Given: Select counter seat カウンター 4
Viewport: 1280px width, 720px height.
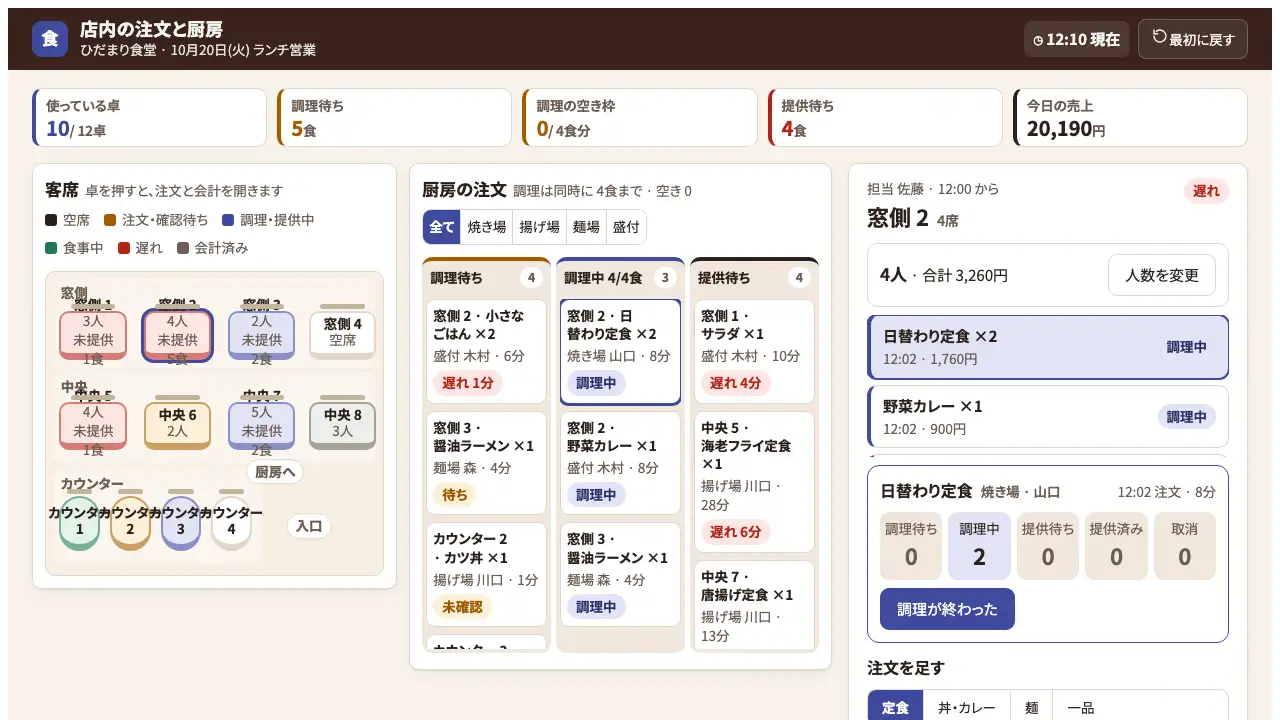Looking at the screenshot, I should pyautogui.click(x=231, y=522).
